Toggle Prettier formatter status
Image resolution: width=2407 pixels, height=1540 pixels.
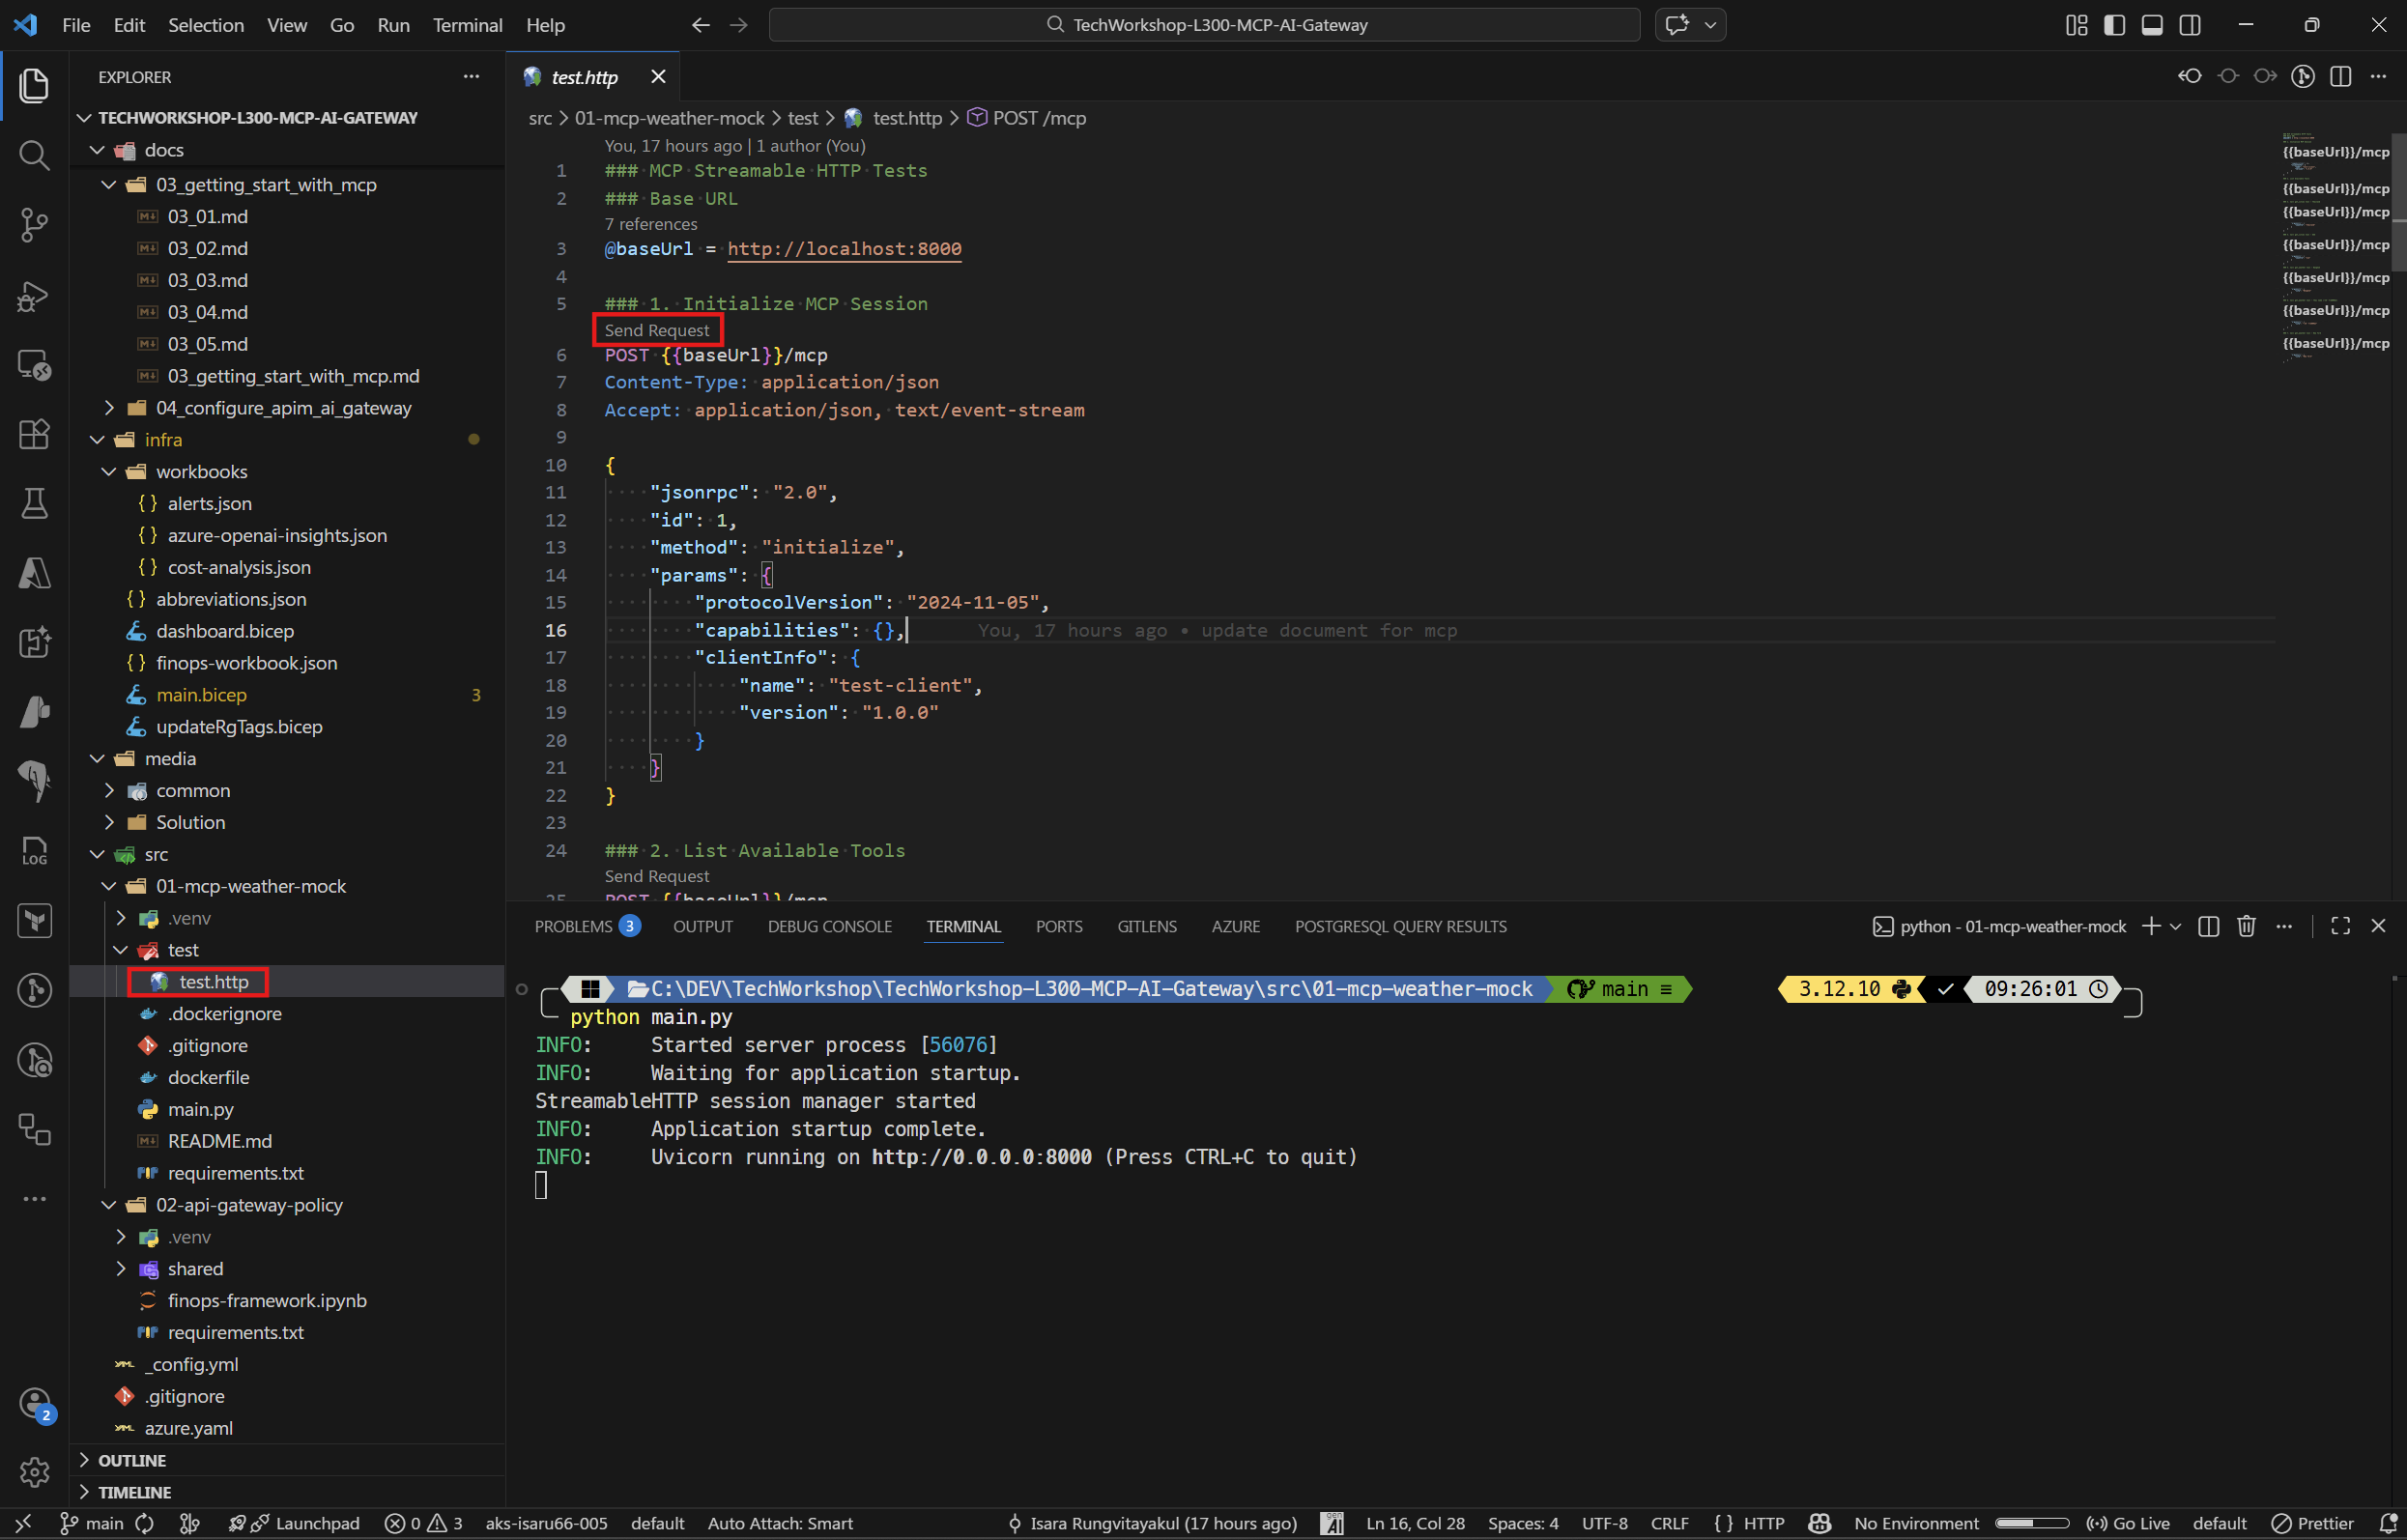[2312, 1523]
